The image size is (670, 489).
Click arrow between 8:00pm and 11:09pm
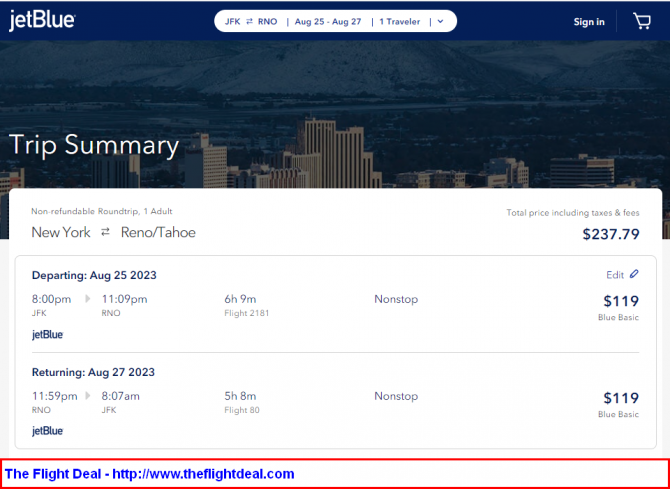click(88, 299)
